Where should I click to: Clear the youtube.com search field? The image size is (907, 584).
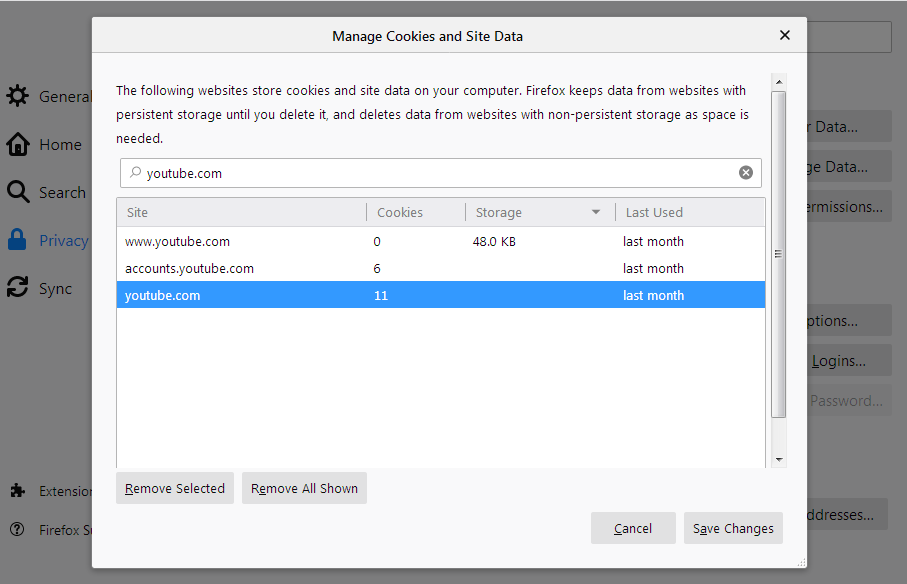tap(745, 173)
